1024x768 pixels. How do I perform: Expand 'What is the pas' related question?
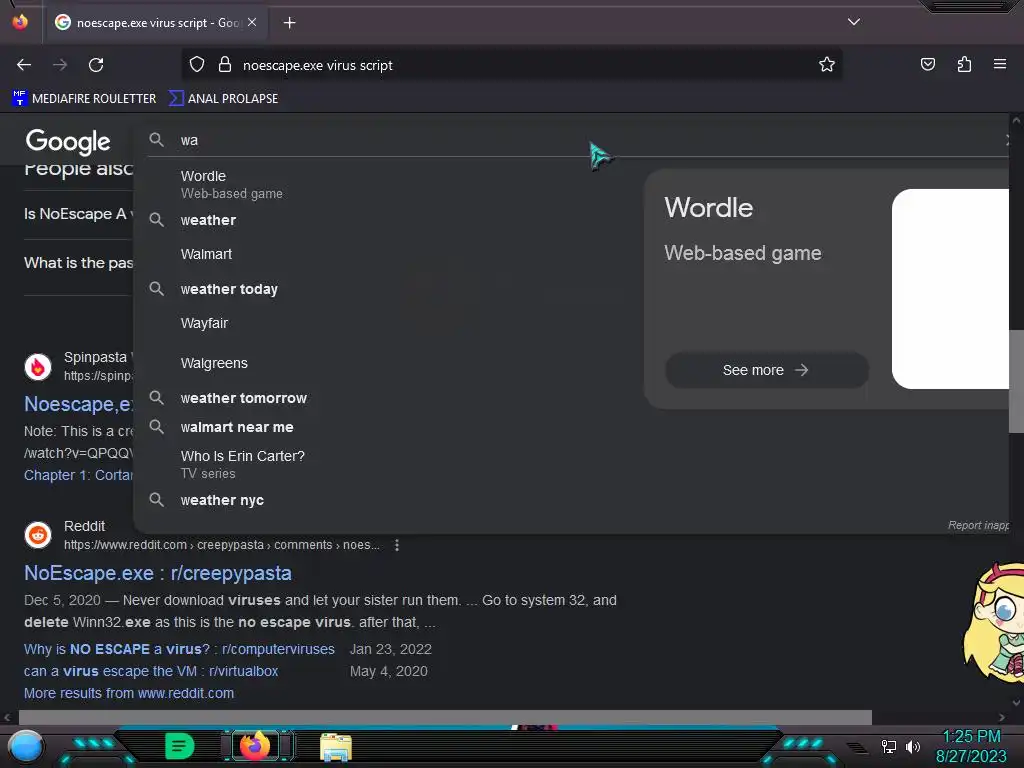(78, 263)
